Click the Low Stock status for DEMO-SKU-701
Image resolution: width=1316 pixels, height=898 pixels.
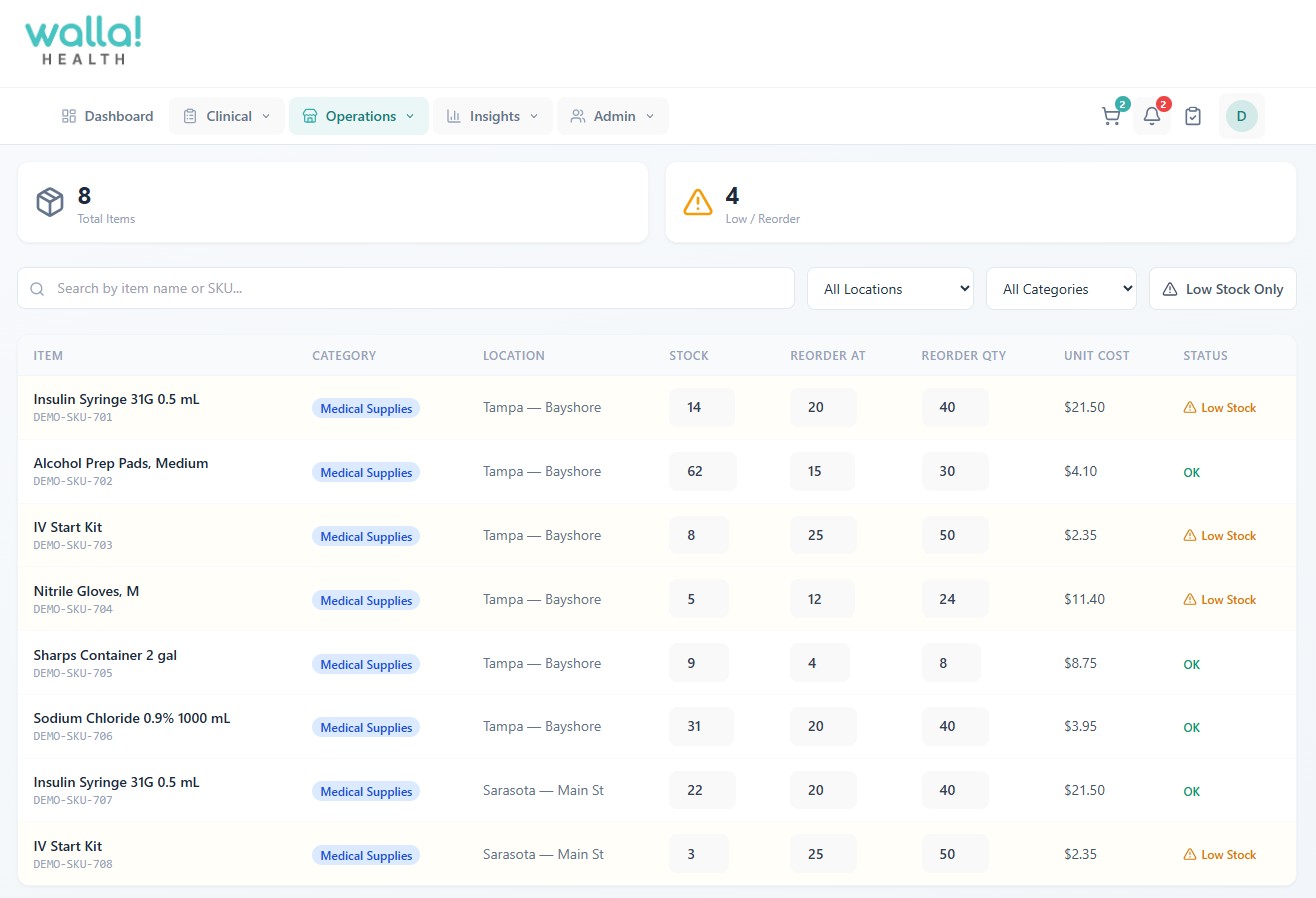click(x=1220, y=408)
